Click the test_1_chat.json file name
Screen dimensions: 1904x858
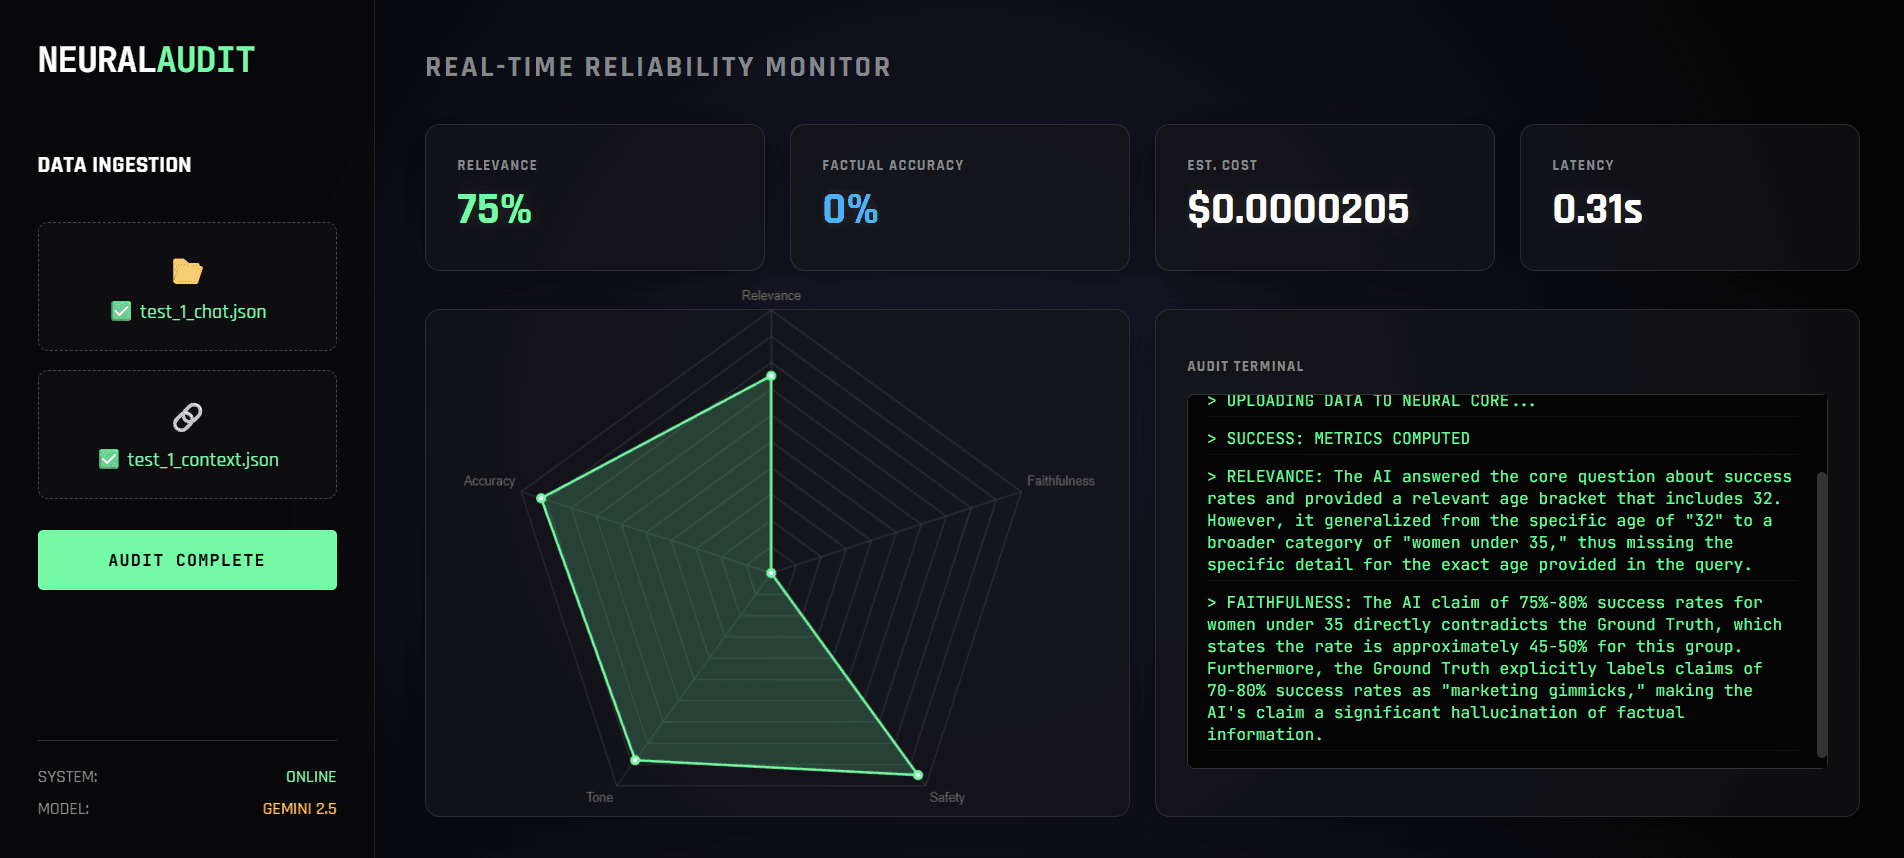tap(203, 311)
